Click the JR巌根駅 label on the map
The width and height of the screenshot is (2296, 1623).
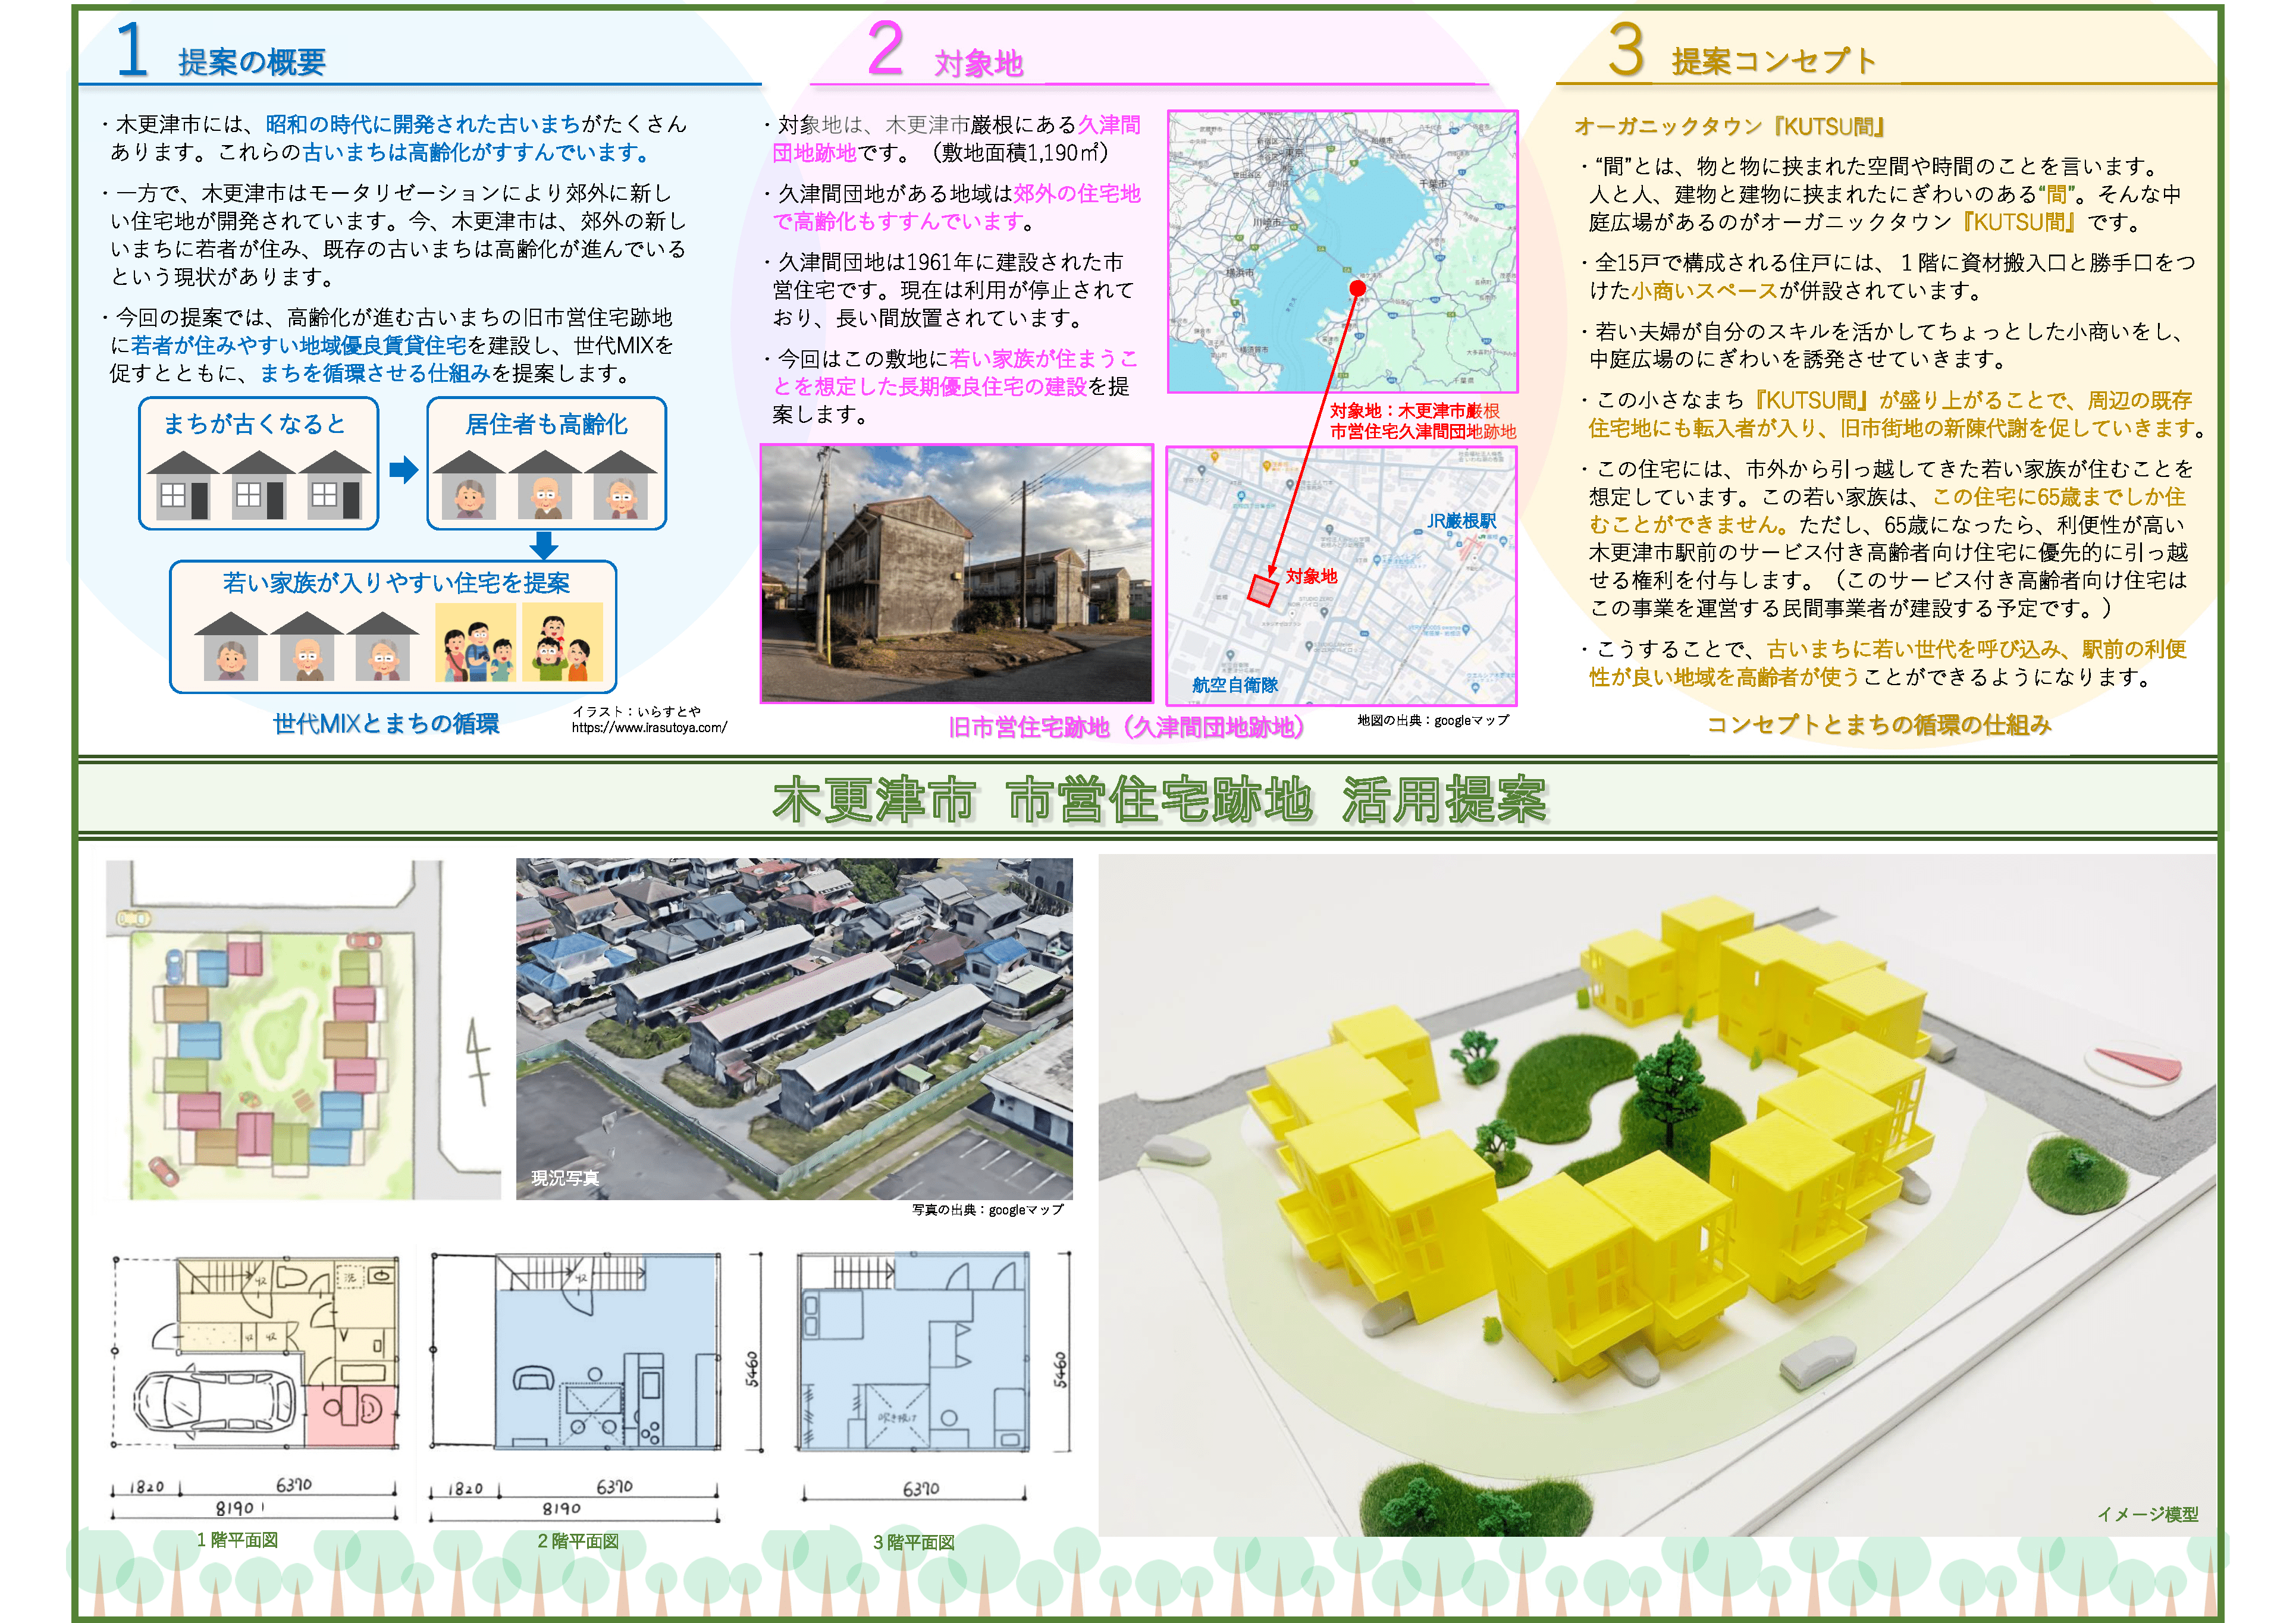pos(1461,521)
